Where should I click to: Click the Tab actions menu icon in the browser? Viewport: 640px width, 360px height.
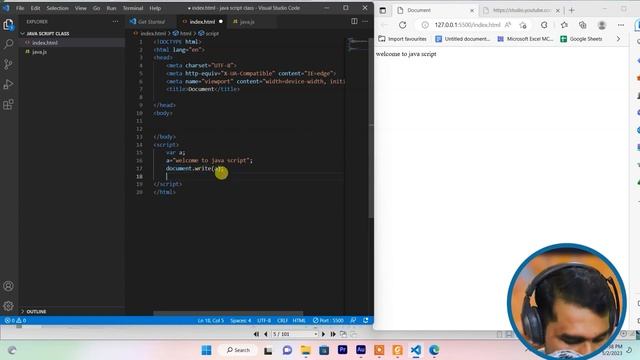(x=383, y=11)
